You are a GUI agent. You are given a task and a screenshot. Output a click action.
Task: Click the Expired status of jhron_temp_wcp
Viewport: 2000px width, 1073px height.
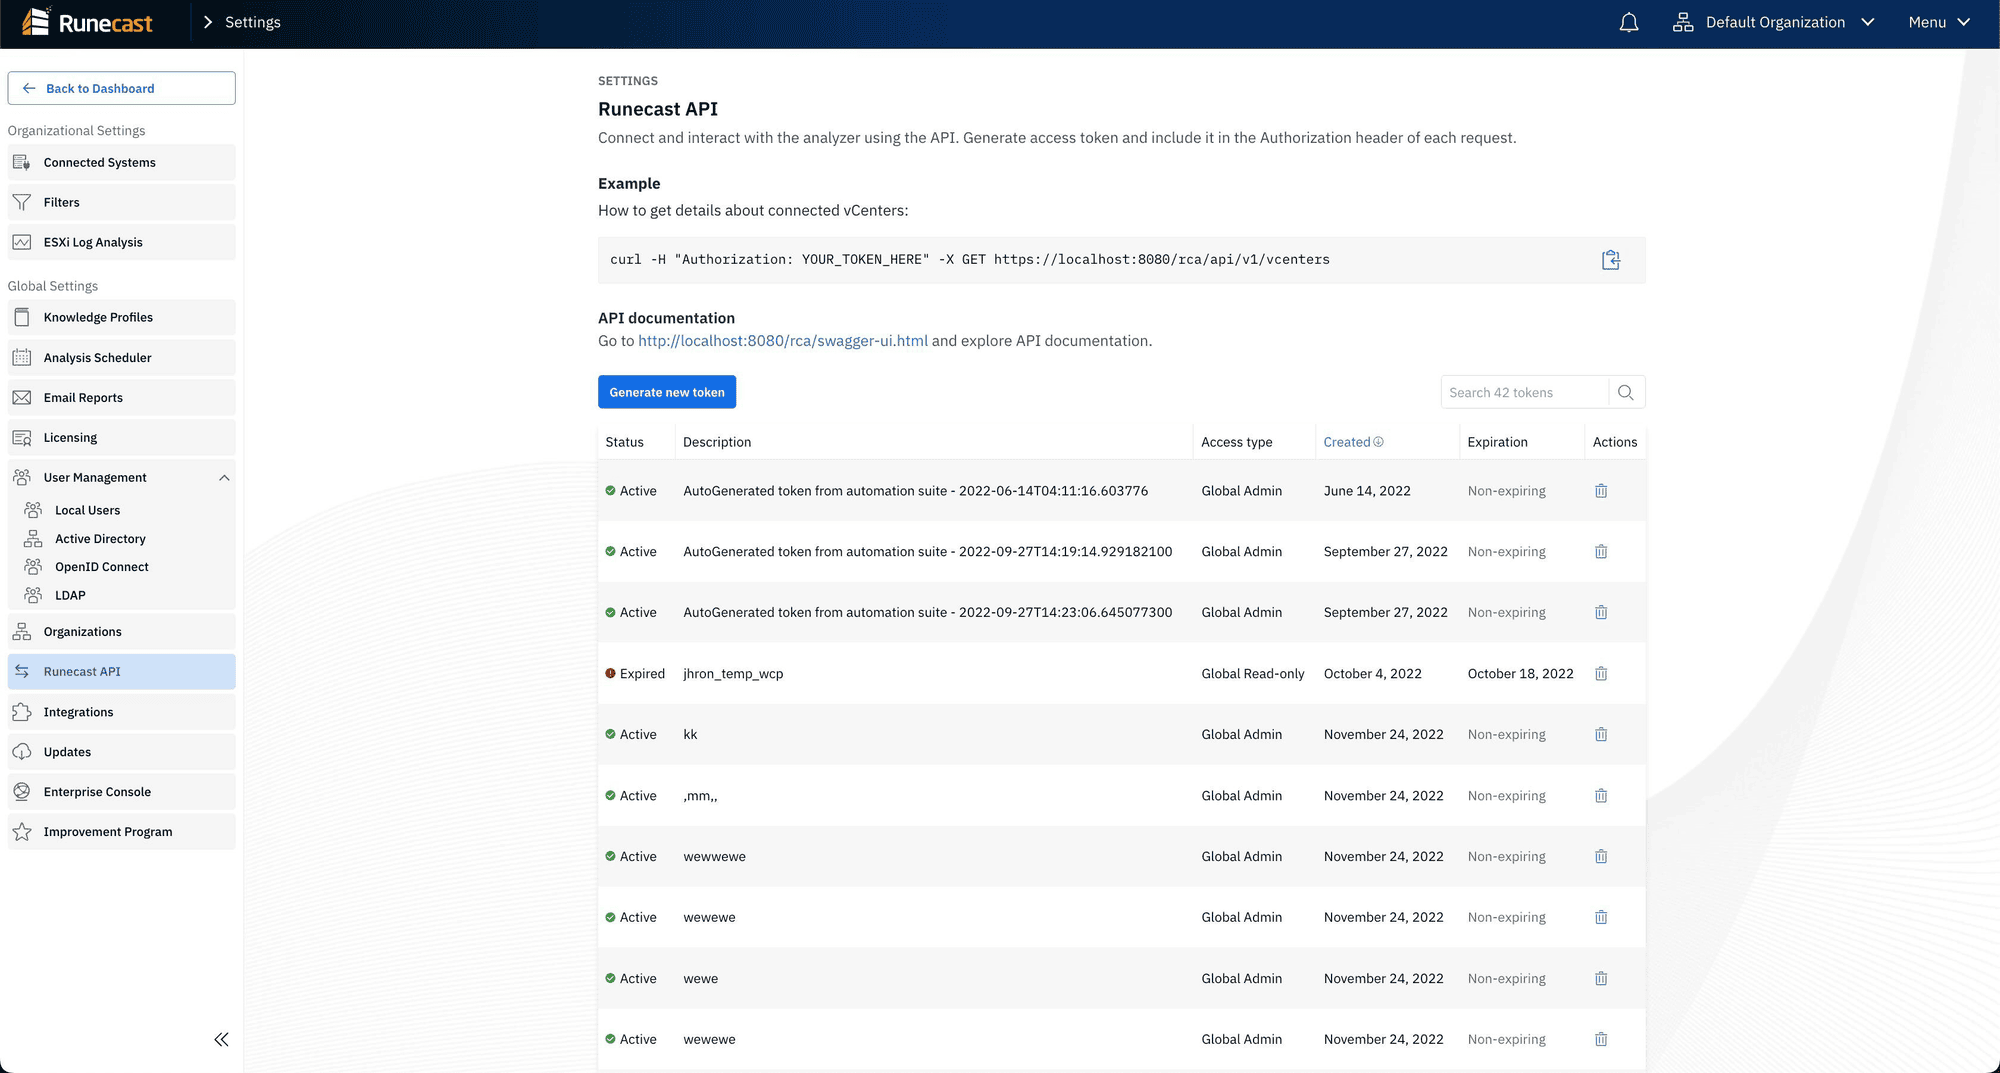(x=635, y=674)
